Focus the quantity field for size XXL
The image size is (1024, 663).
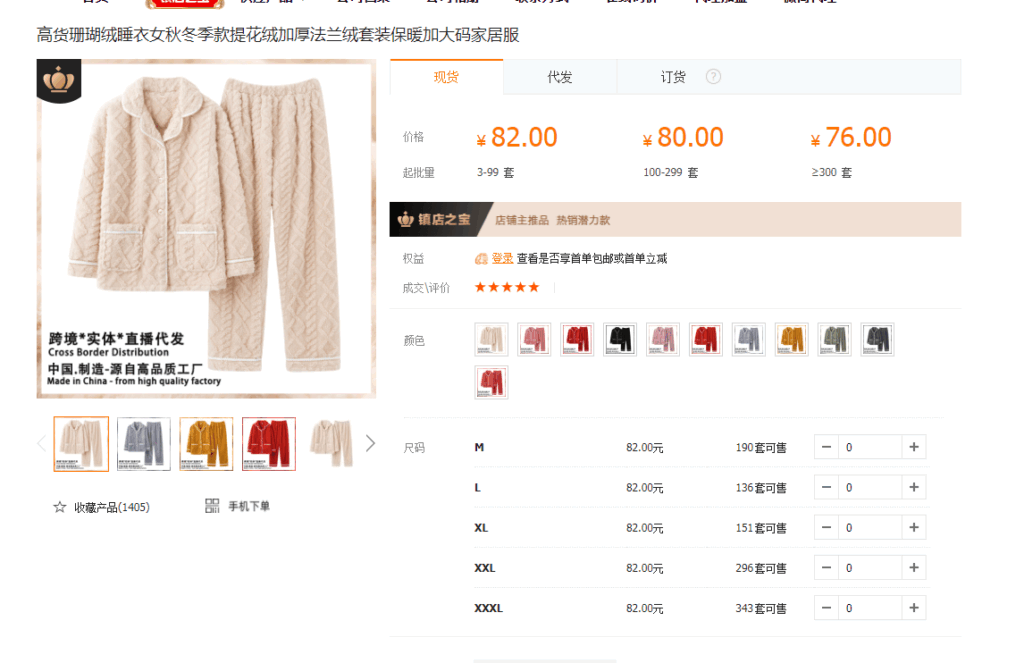coord(870,568)
